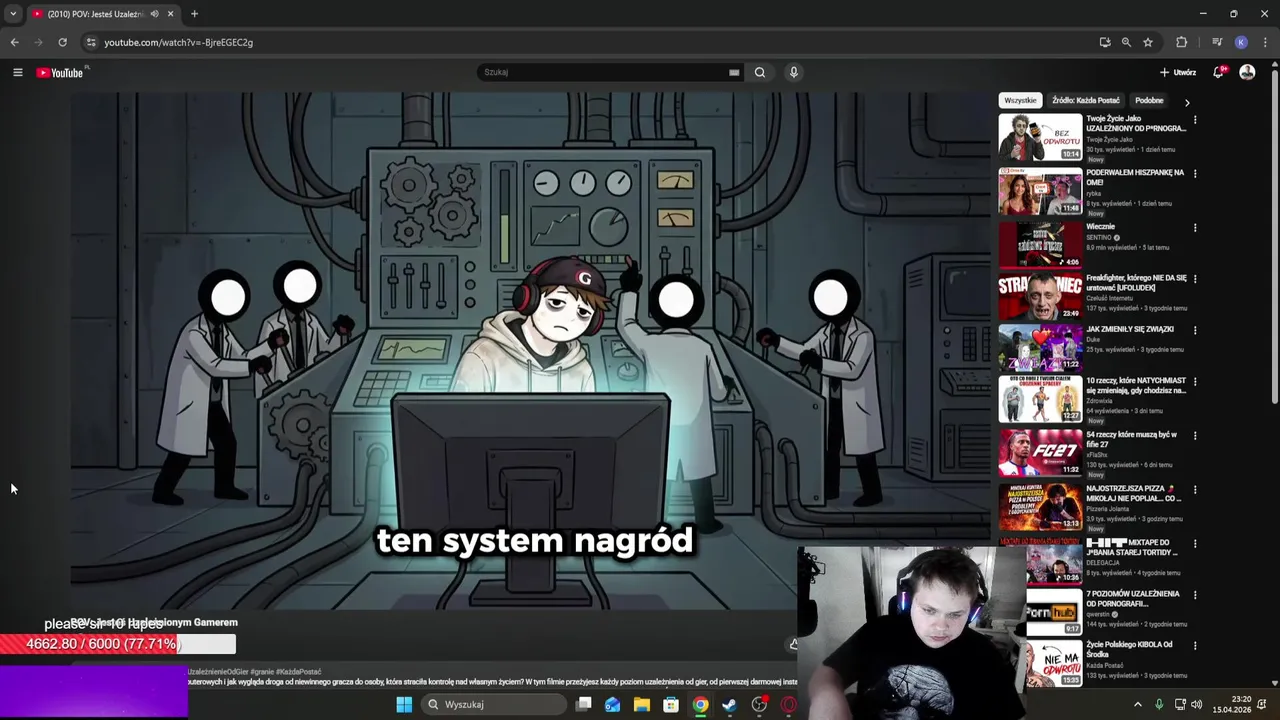Open the Windows Start button
The height and width of the screenshot is (720, 1280).
(404, 705)
